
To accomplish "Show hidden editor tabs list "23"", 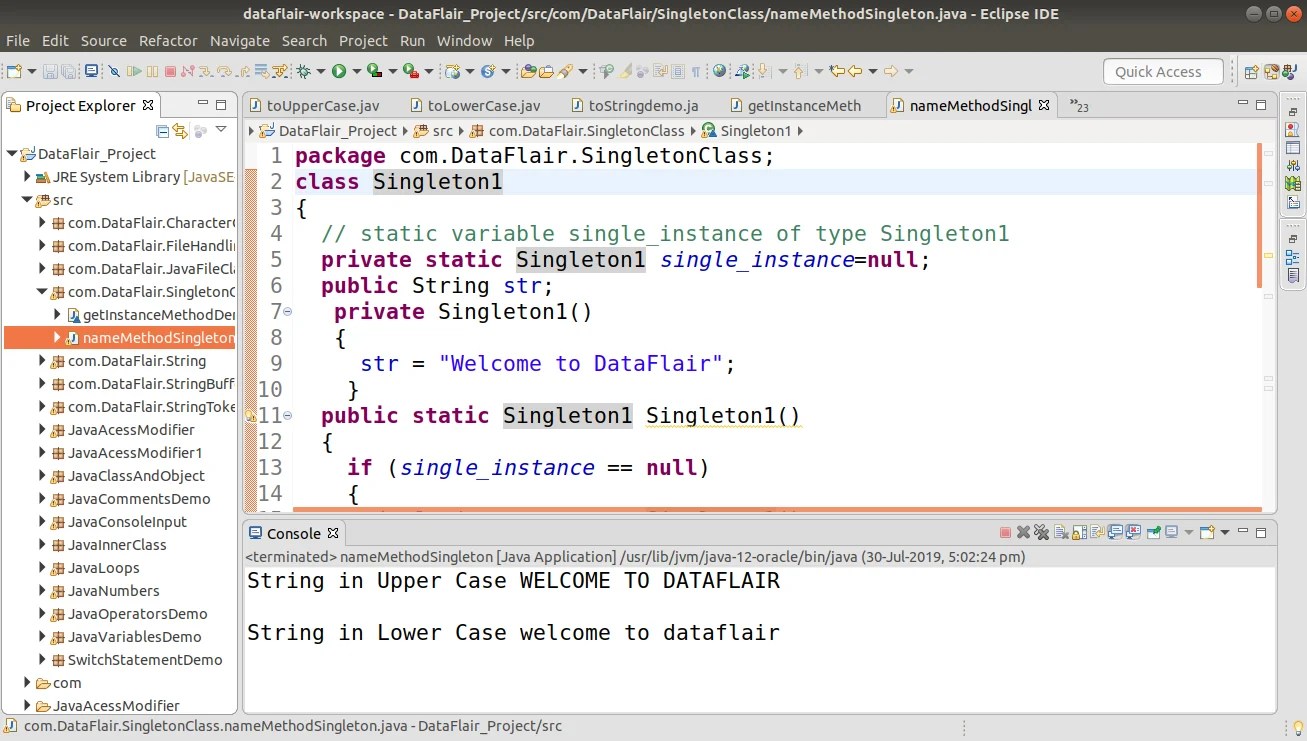I will [x=1079, y=105].
